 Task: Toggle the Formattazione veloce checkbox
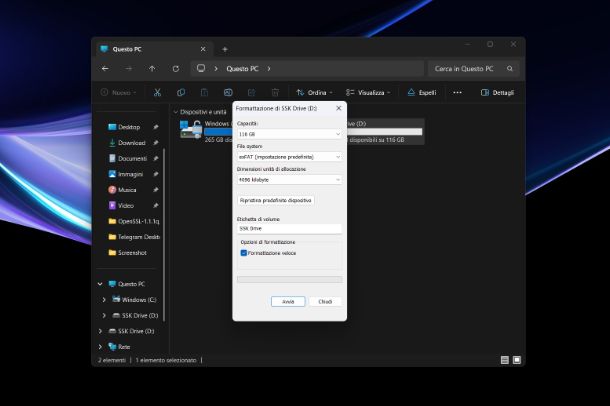pos(244,253)
